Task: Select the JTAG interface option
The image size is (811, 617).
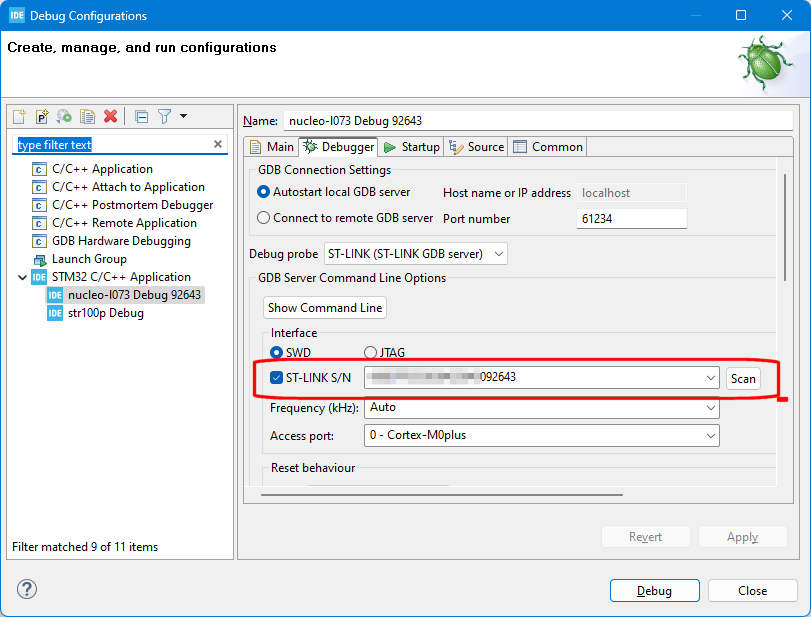Action: 384,353
